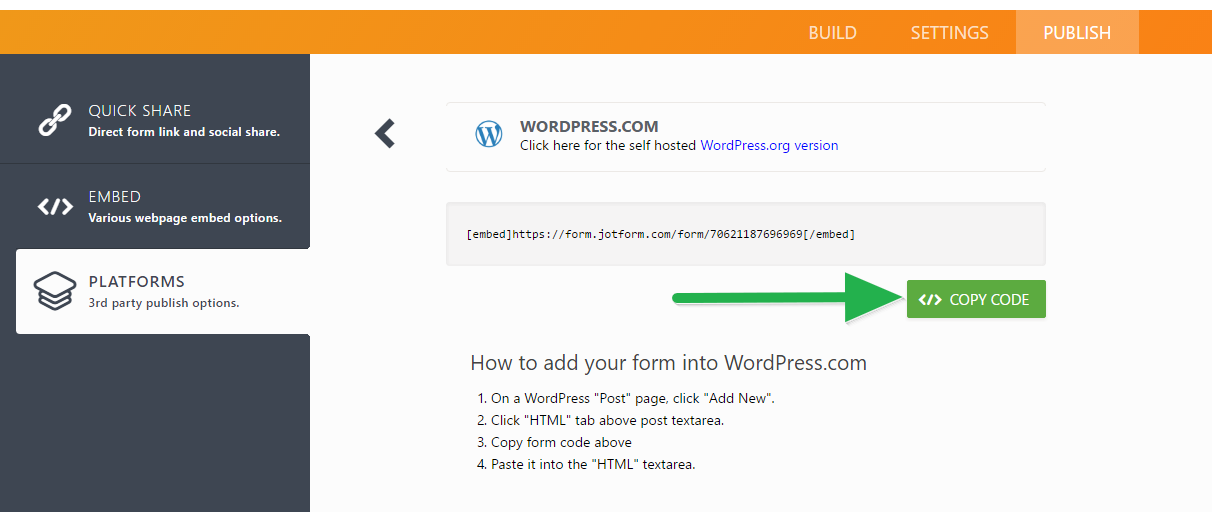Image resolution: width=1212 pixels, height=512 pixels.
Task: Click the Platforms stacked layers icon
Action: (x=55, y=291)
